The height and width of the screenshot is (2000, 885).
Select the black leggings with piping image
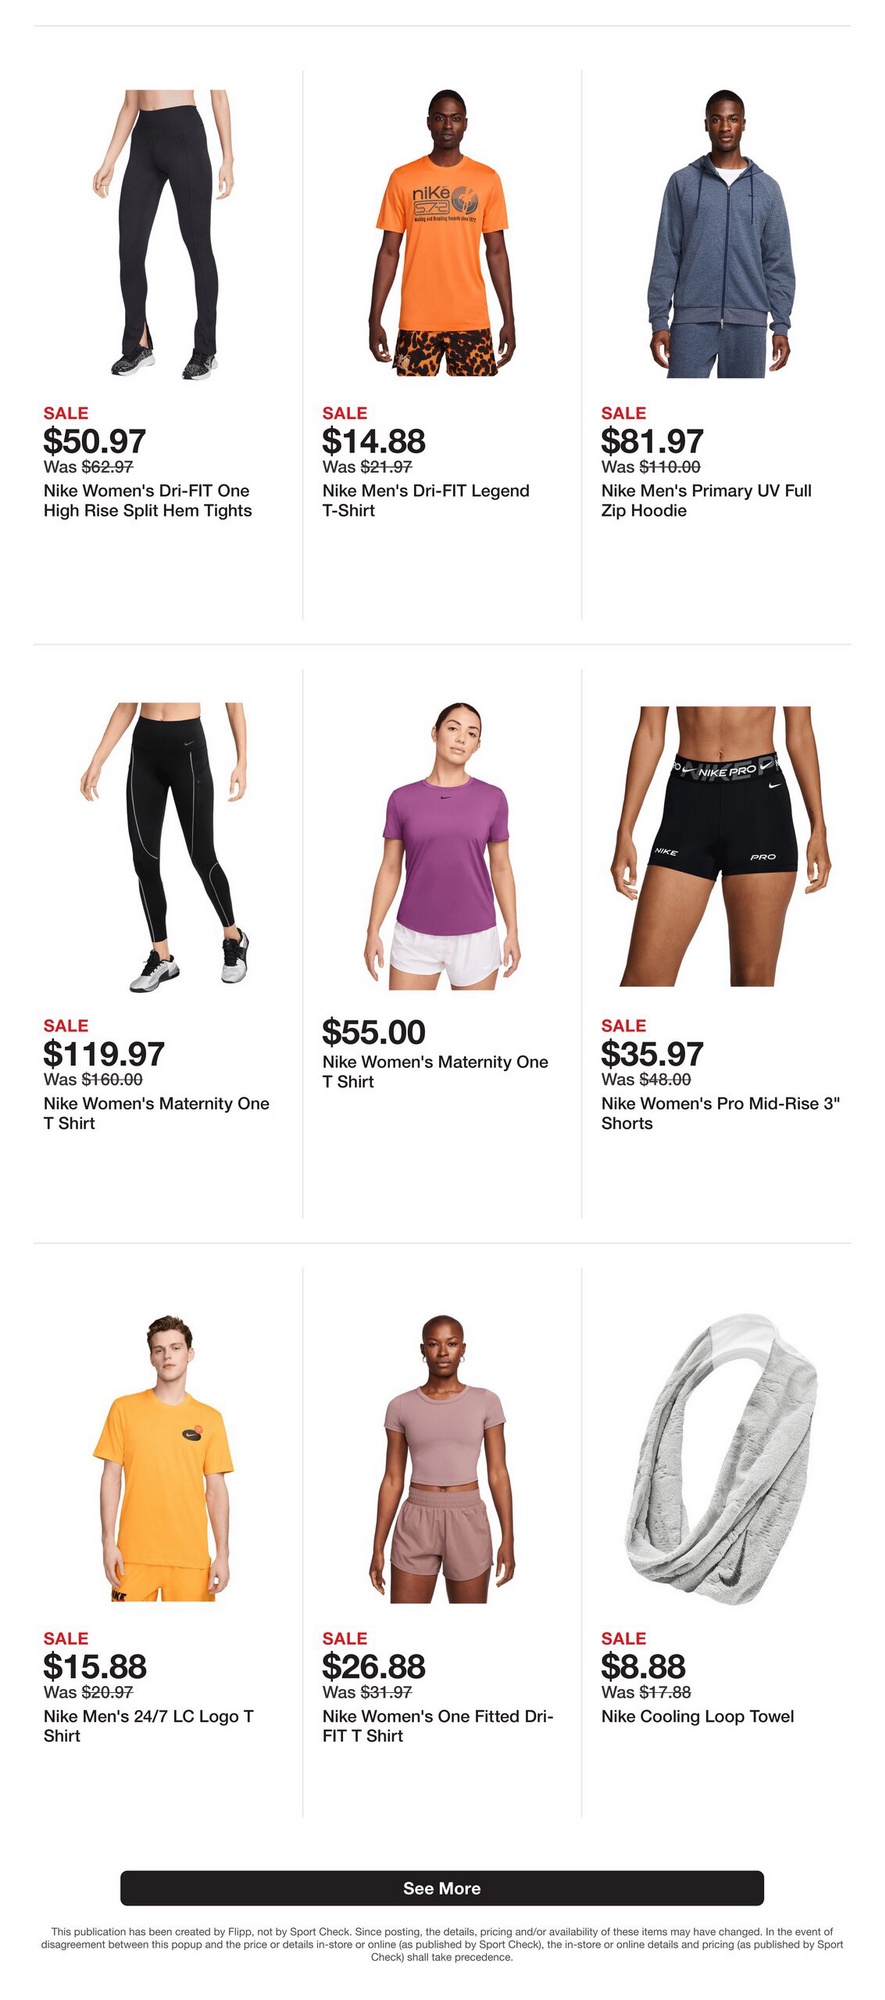point(164,848)
